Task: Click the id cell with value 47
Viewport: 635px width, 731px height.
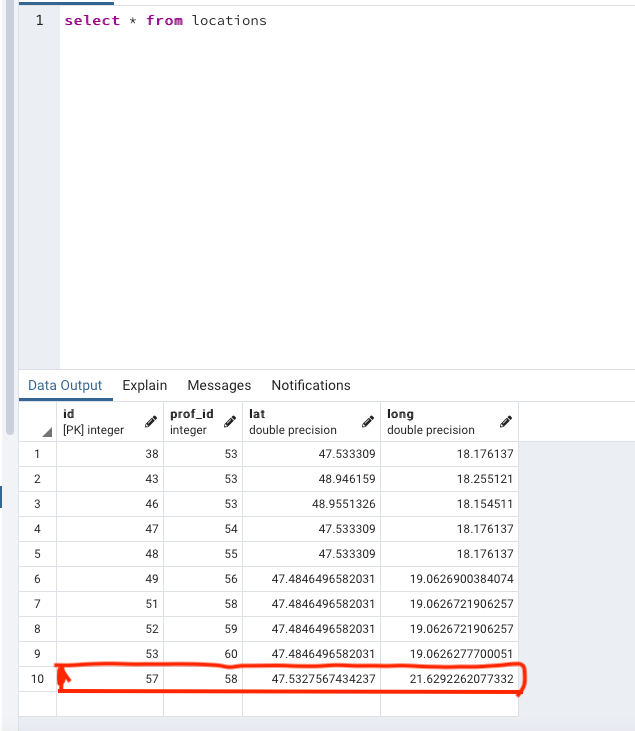Action: click(110, 529)
